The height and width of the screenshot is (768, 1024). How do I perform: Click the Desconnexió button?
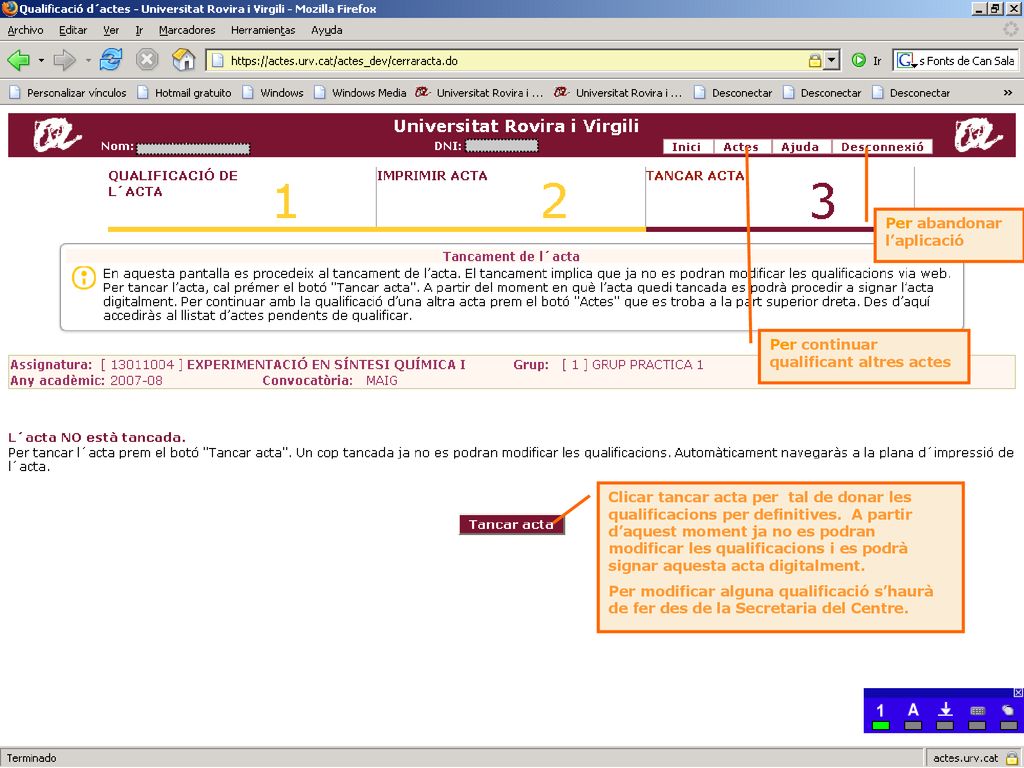pyautogui.click(x=882, y=147)
